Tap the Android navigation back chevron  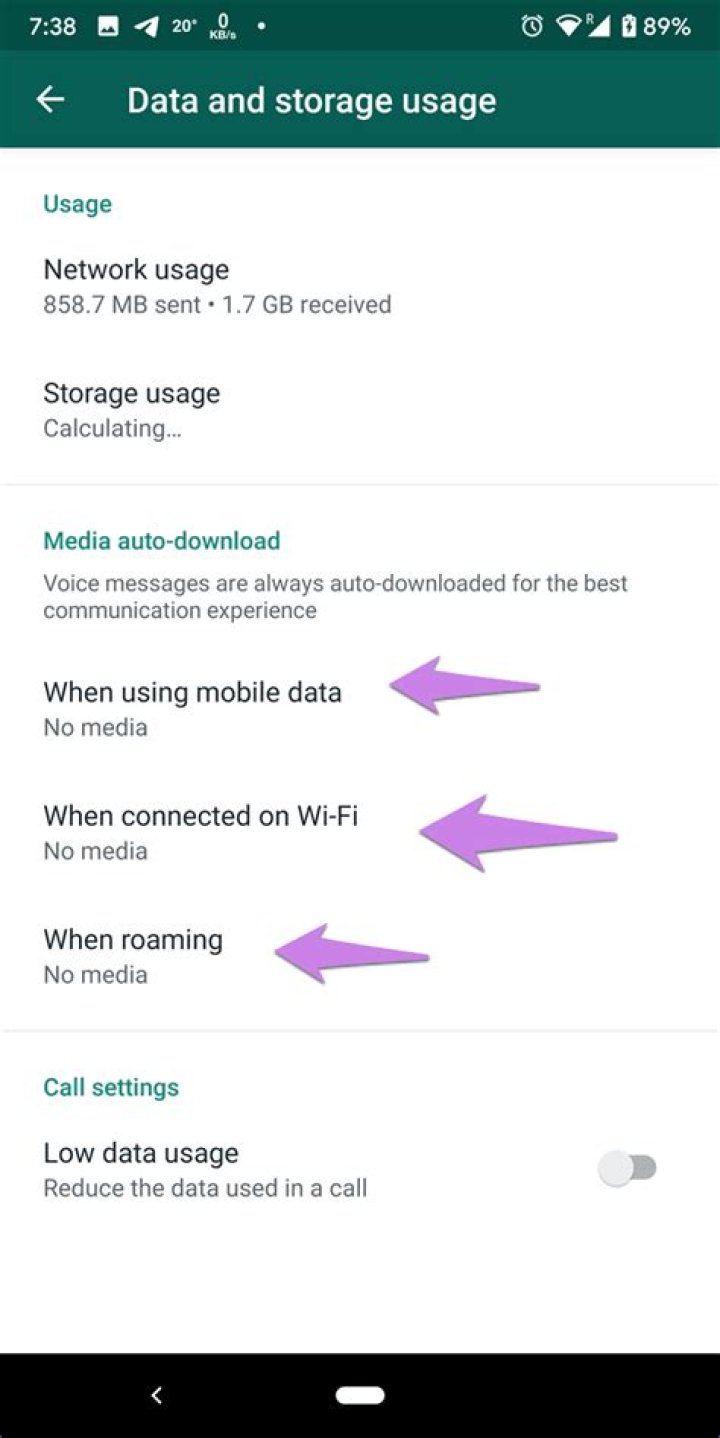point(156,1395)
